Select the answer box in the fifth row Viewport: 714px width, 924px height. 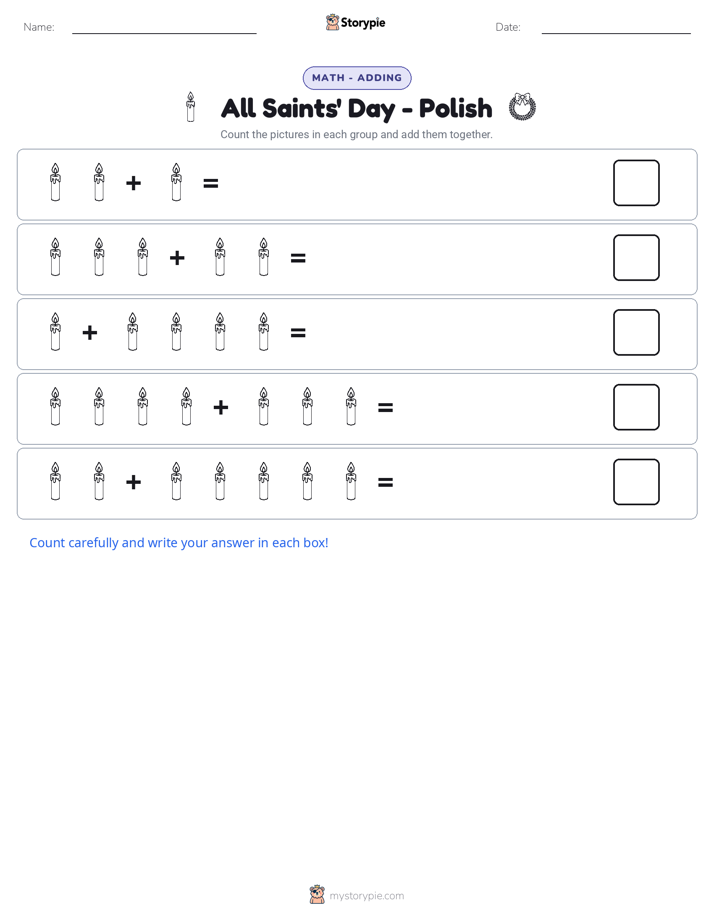pos(636,482)
